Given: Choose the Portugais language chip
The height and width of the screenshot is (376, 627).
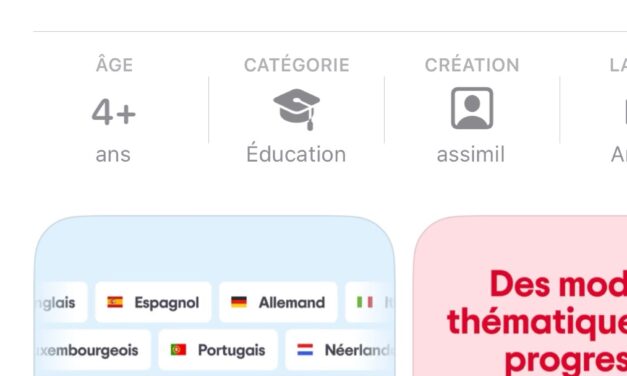Looking at the screenshot, I should point(218,350).
